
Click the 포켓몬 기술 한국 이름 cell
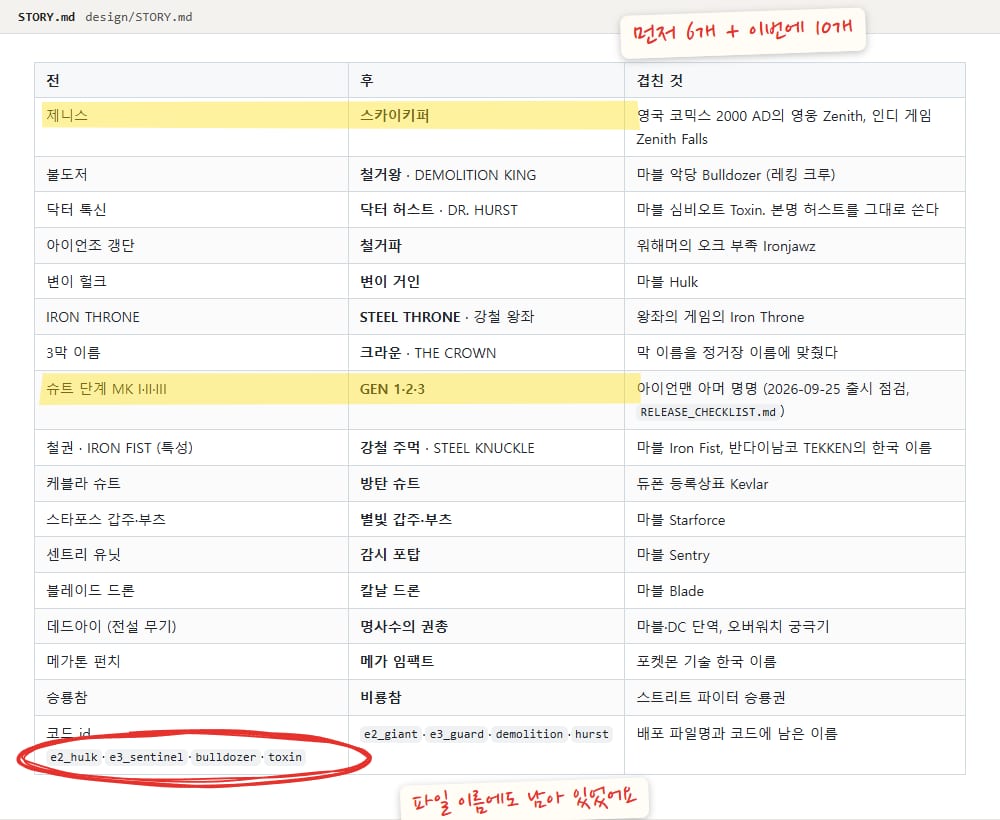[795, 661]
